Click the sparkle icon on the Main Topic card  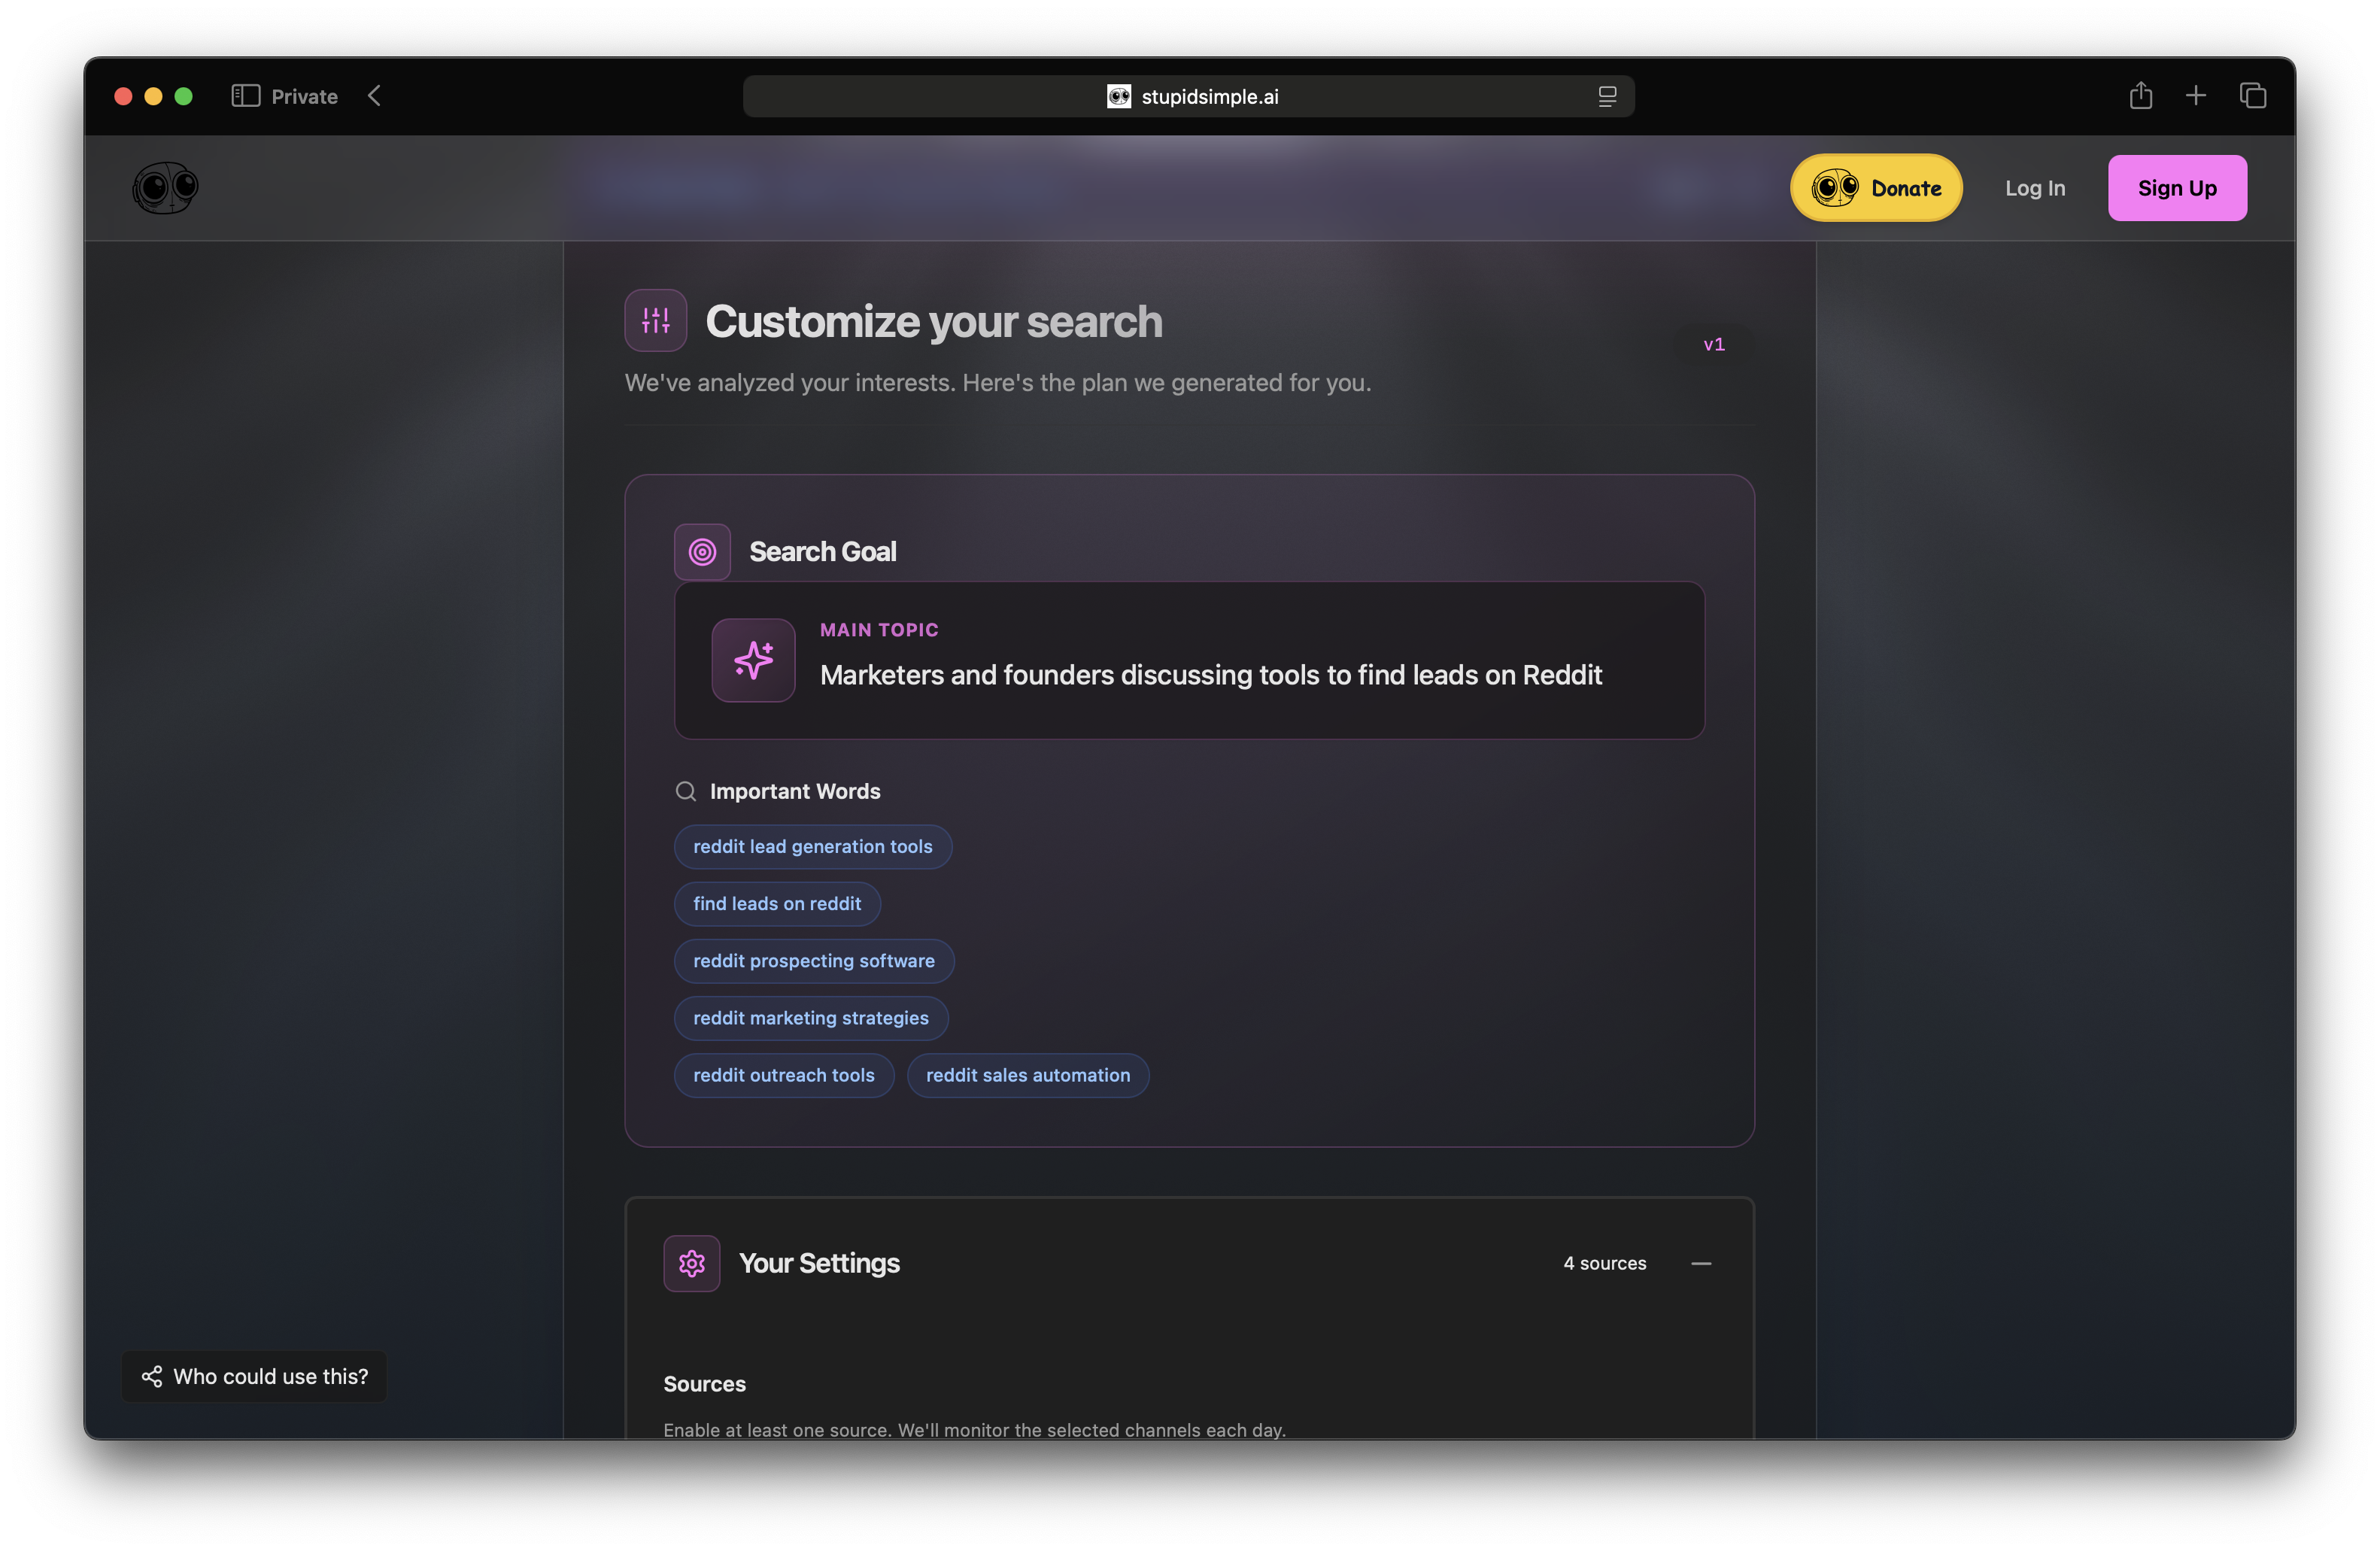(753, 660)
